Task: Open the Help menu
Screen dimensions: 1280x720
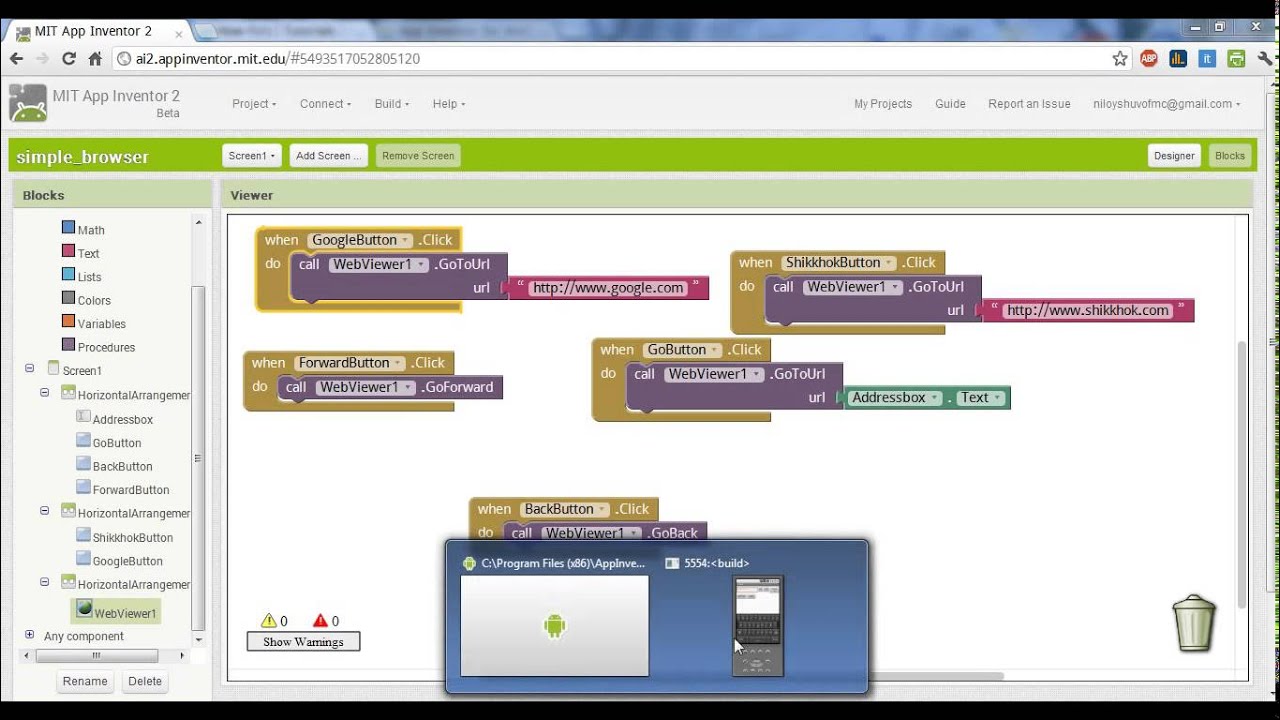Action: [x=449, y=104]
